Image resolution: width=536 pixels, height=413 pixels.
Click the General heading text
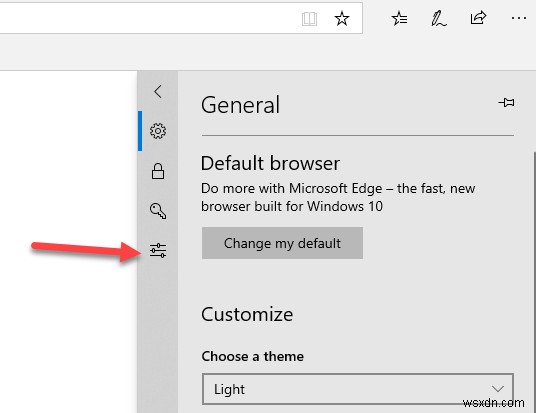click(240, 105)
